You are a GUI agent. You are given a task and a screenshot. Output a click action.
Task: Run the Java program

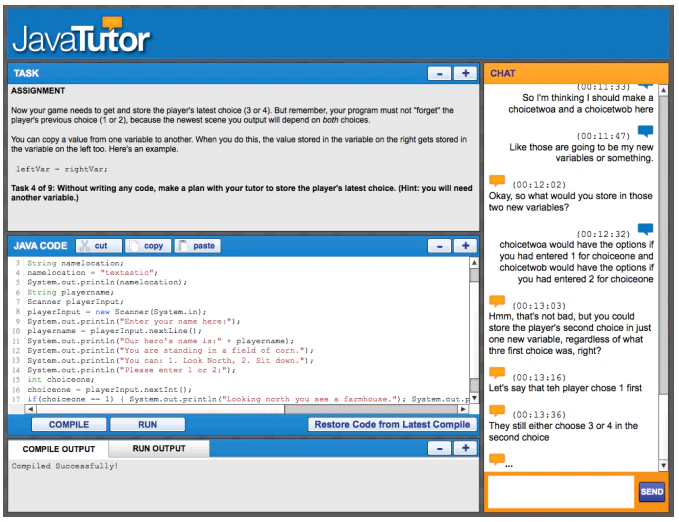click(147, 424)
